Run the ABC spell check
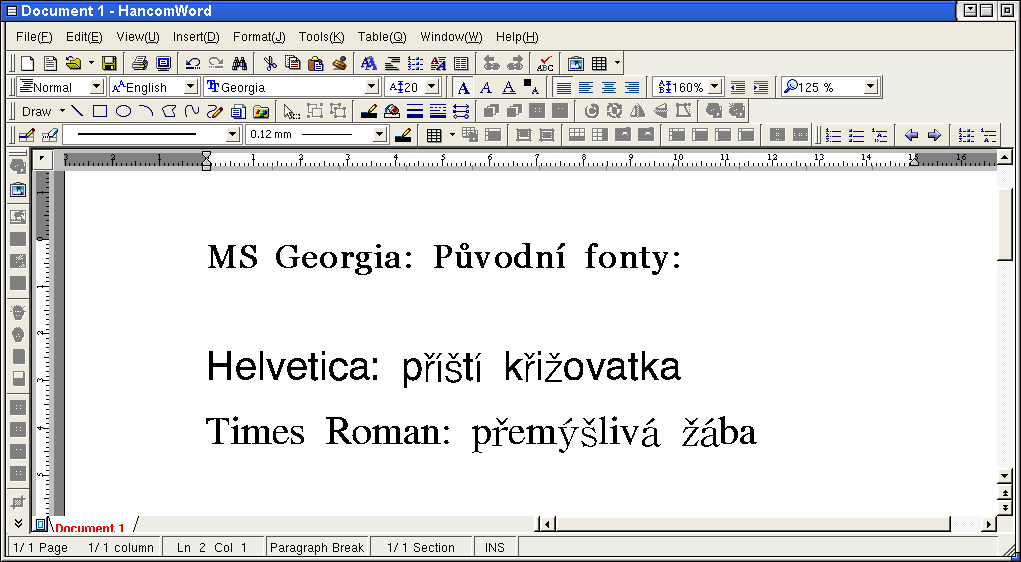Image resolution: width=1021 pixels, height=562 pixels. click(545, 63)
